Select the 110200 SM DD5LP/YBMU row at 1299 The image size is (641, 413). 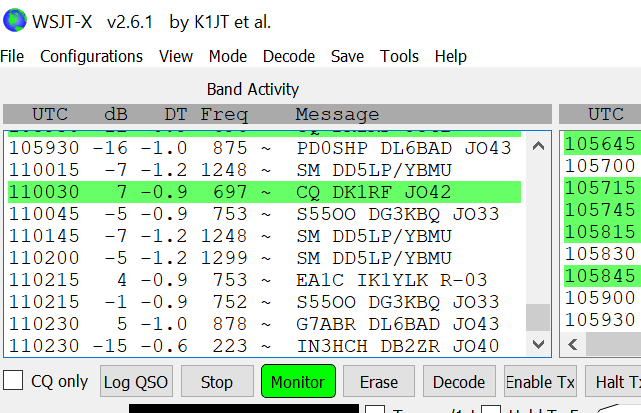264,258
